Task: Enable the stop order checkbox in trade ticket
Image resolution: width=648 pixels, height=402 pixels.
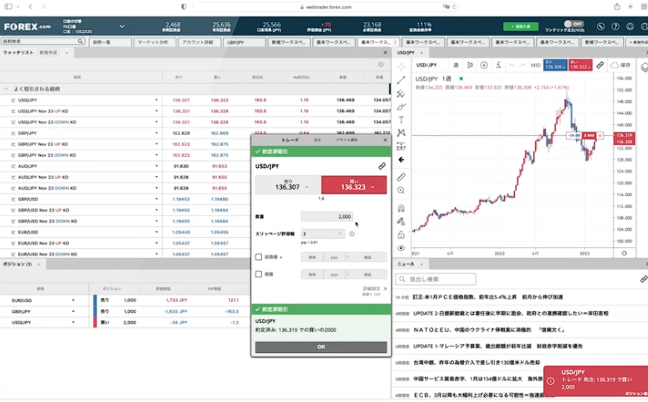Action: tap(259, 257)
